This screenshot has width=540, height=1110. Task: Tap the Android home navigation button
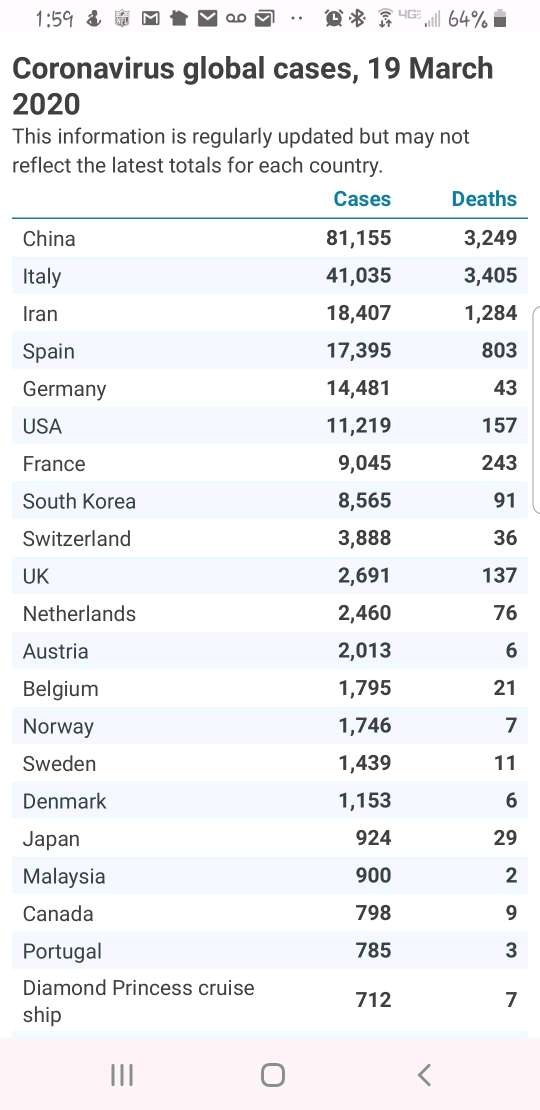coord(272,1075)
